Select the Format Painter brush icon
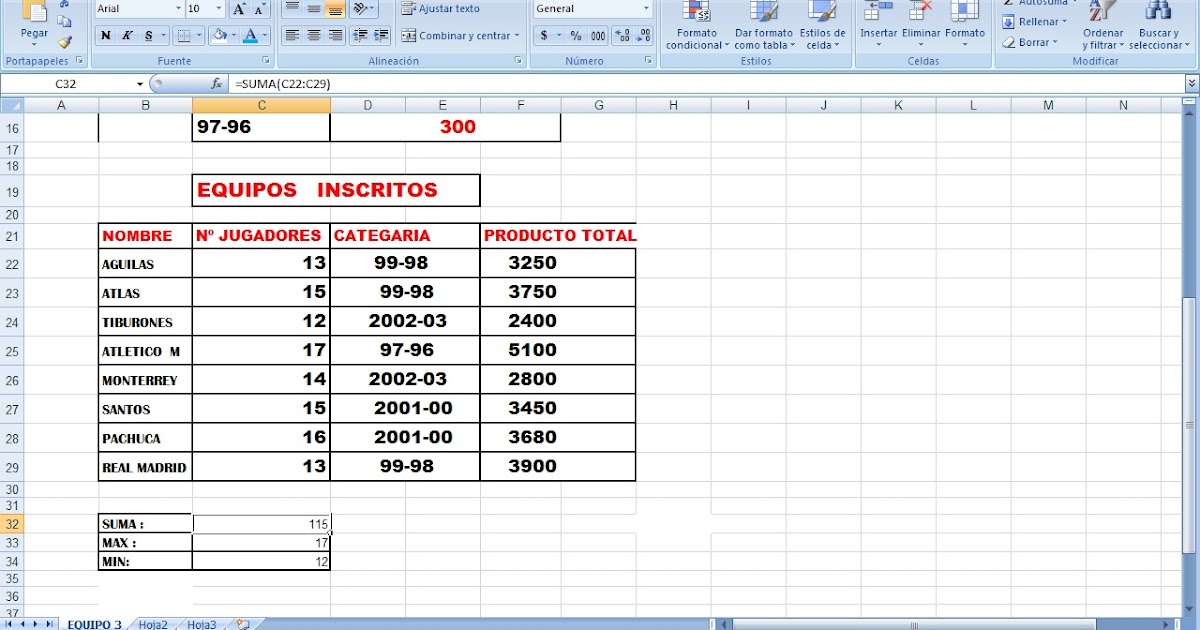Screen dimensions: 1200x630 click(65, 42)
